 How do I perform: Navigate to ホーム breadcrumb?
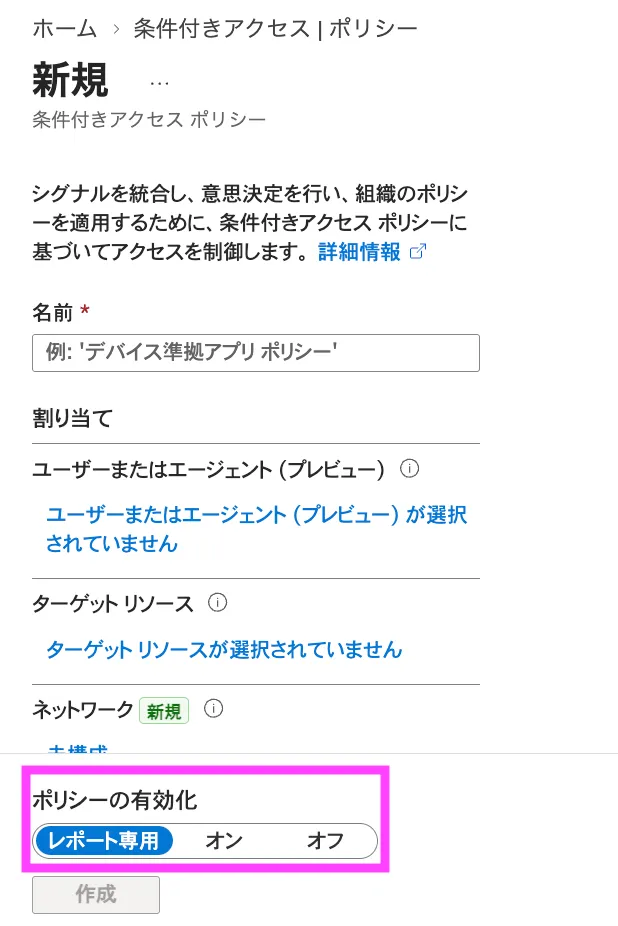click(65, 28)
